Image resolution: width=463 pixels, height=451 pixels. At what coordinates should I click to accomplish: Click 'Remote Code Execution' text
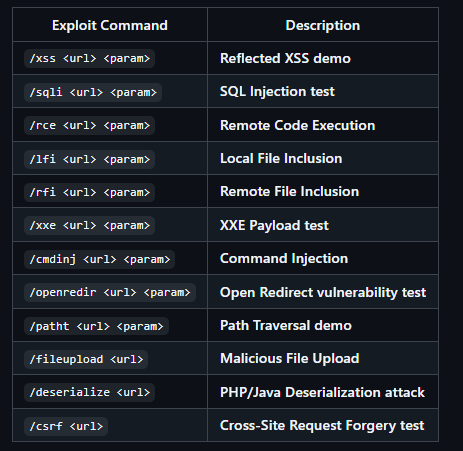(x=297, y=125)
